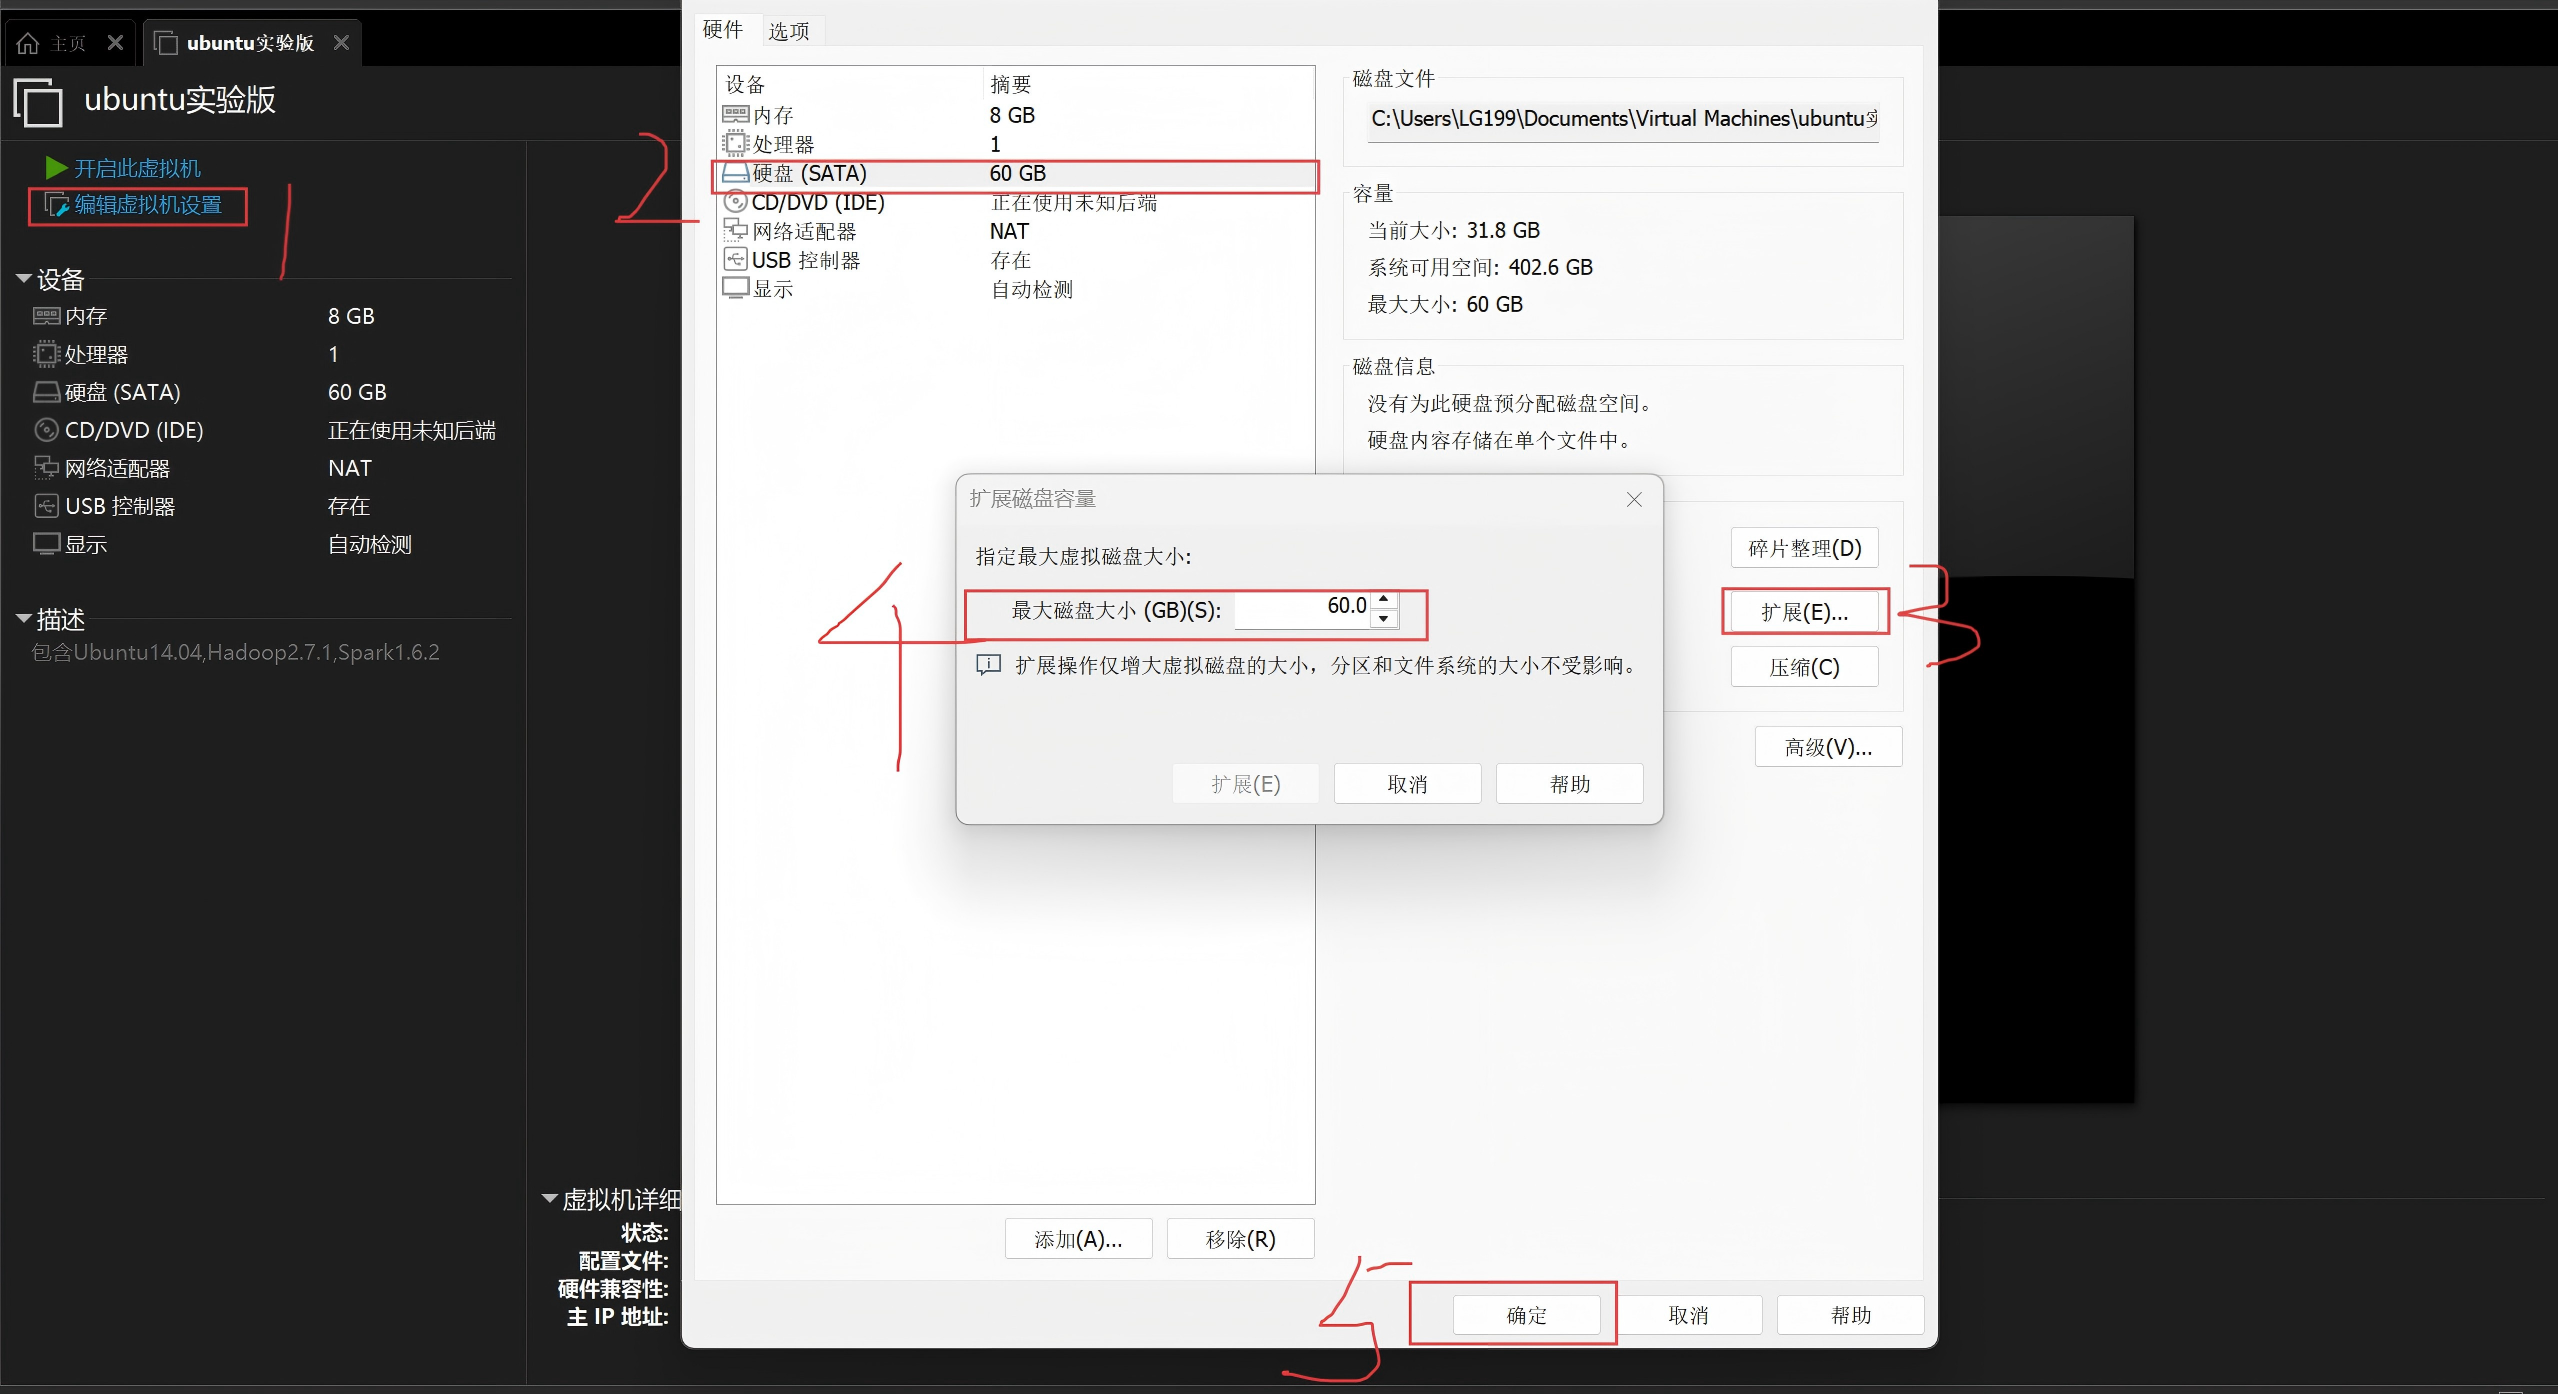Switch to the 选项 tab
This screenshot has height=1394, width=2558.
point(788,31)
